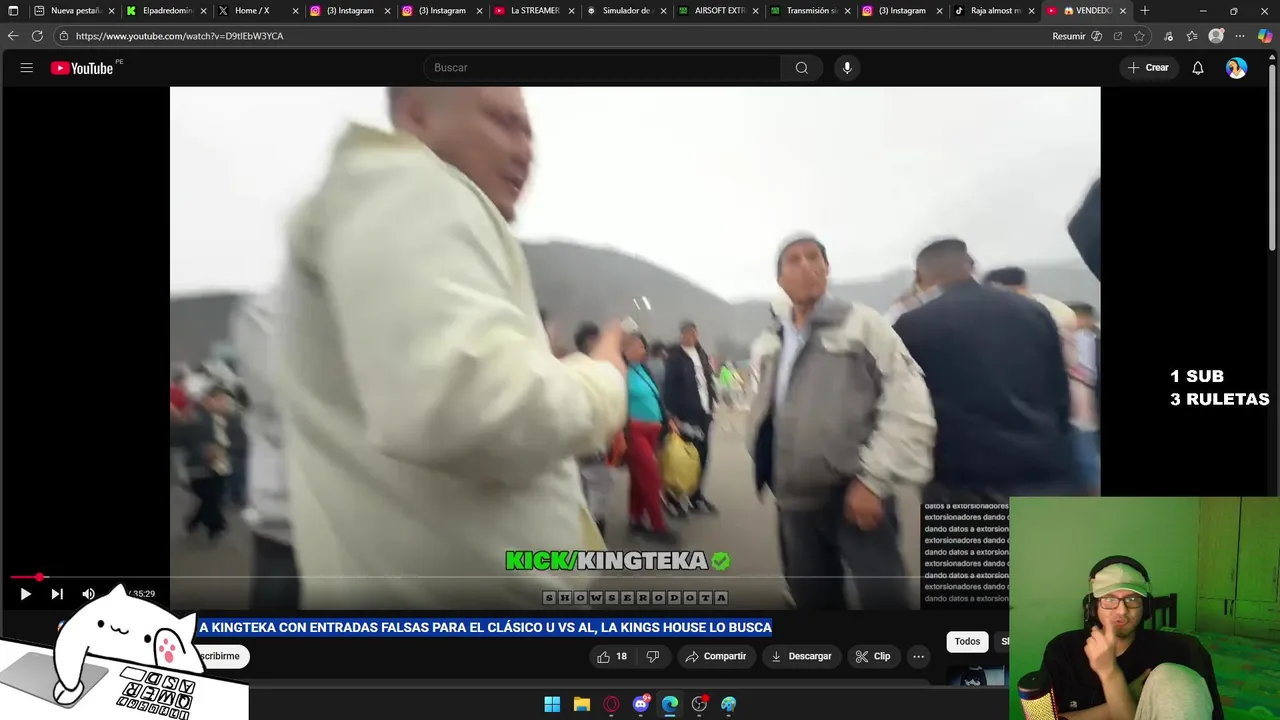
Task: Play the paused video
Action: [25, 594]
